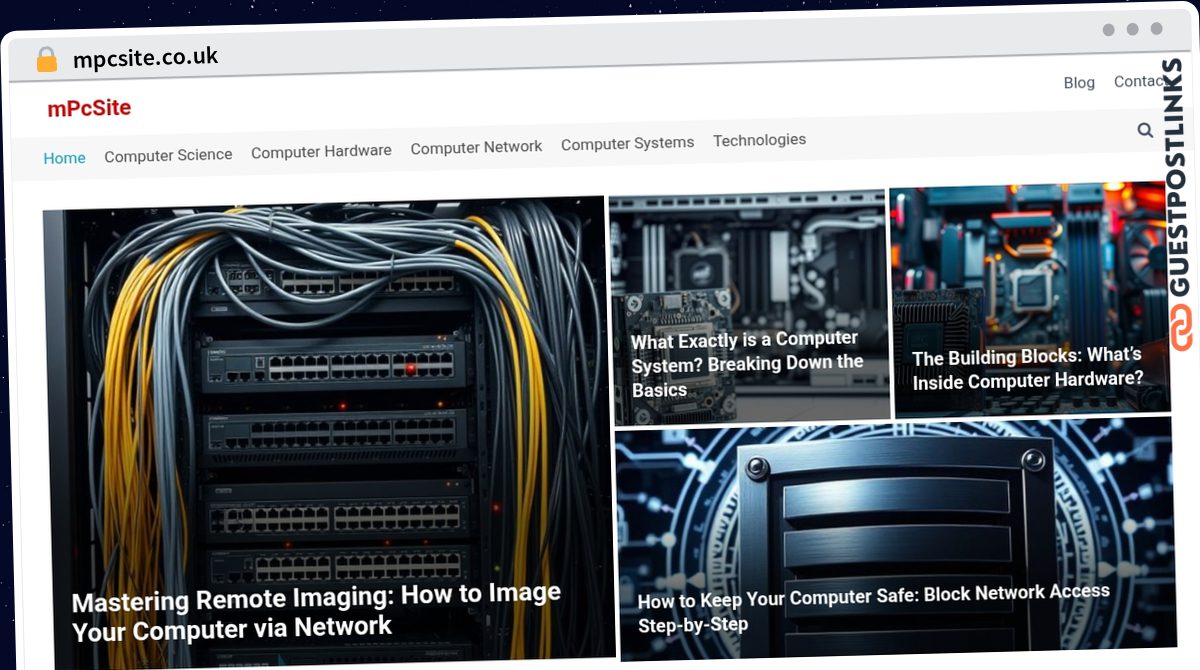
Task: Open the Contact link in header
Action: [1139, 81]
